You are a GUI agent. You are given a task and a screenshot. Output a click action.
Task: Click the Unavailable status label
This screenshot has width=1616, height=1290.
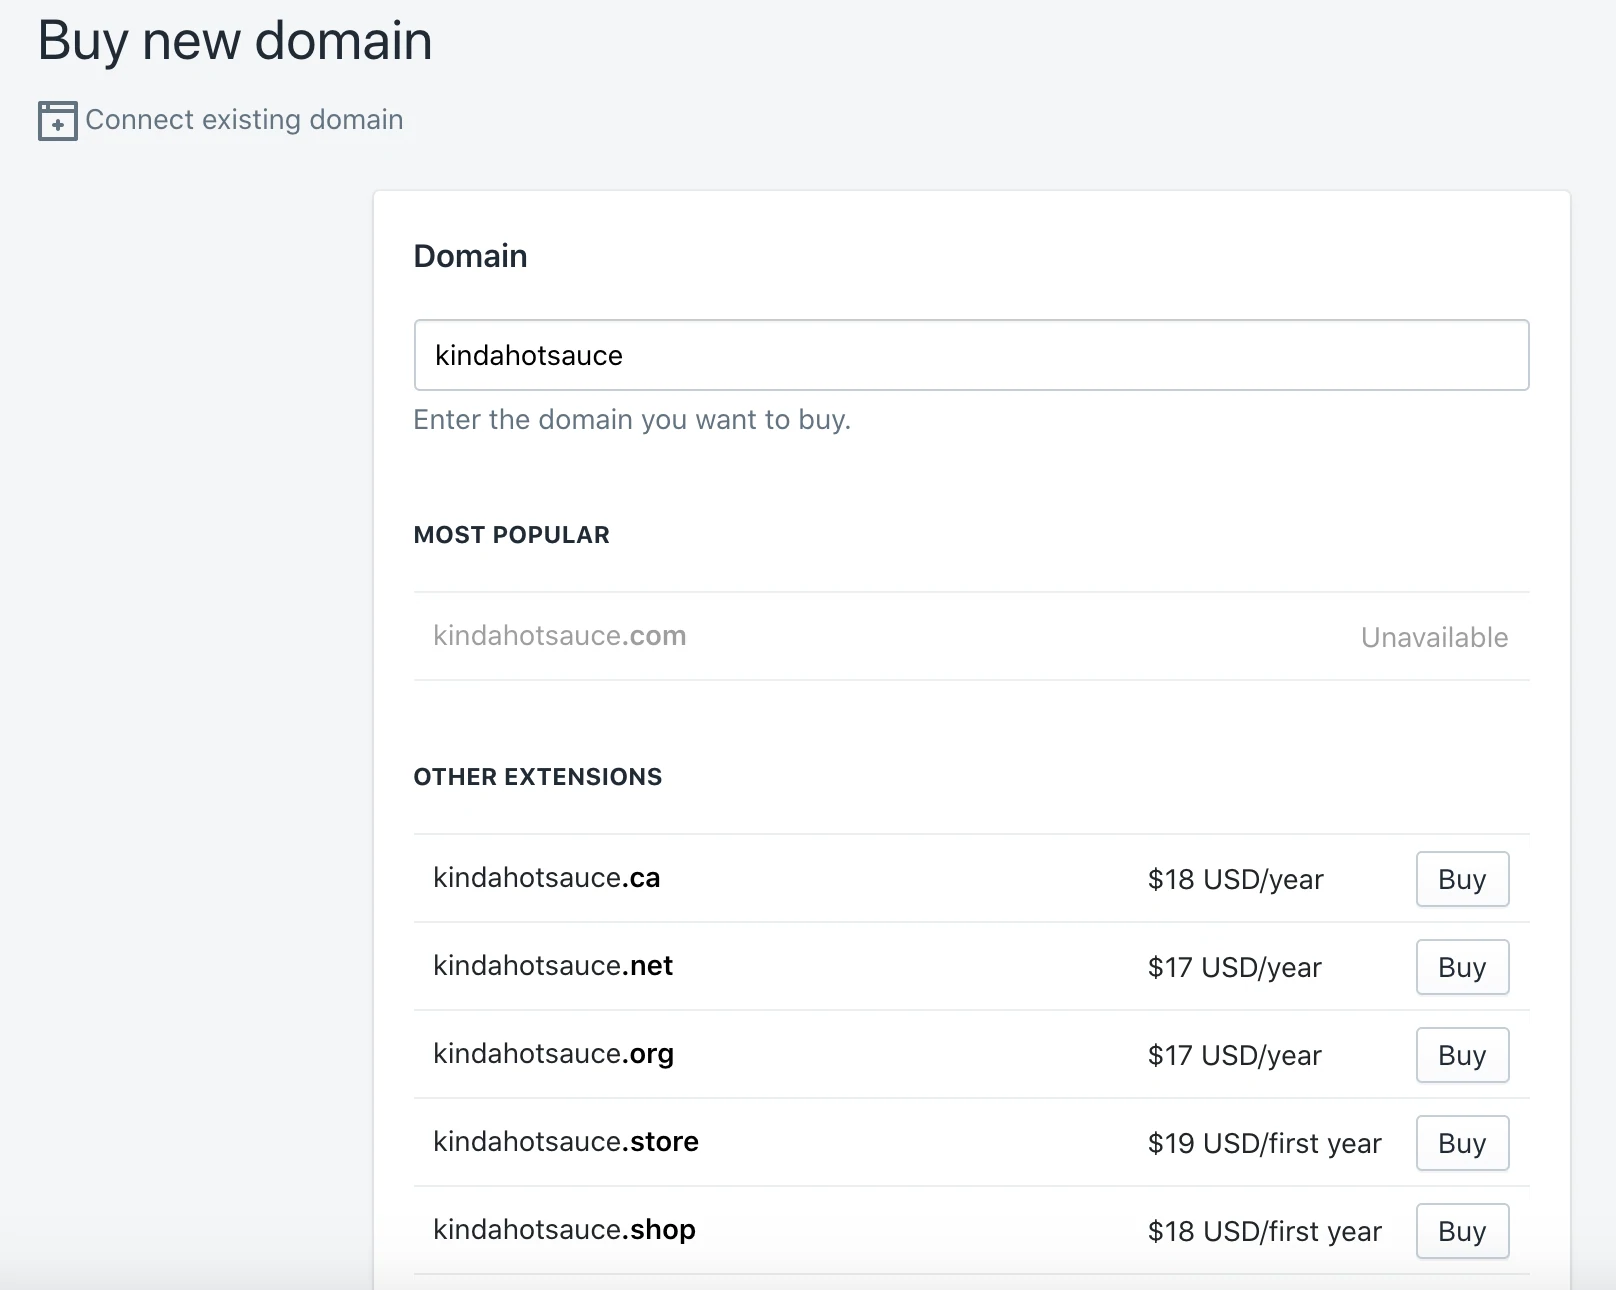coord(1434,637)
